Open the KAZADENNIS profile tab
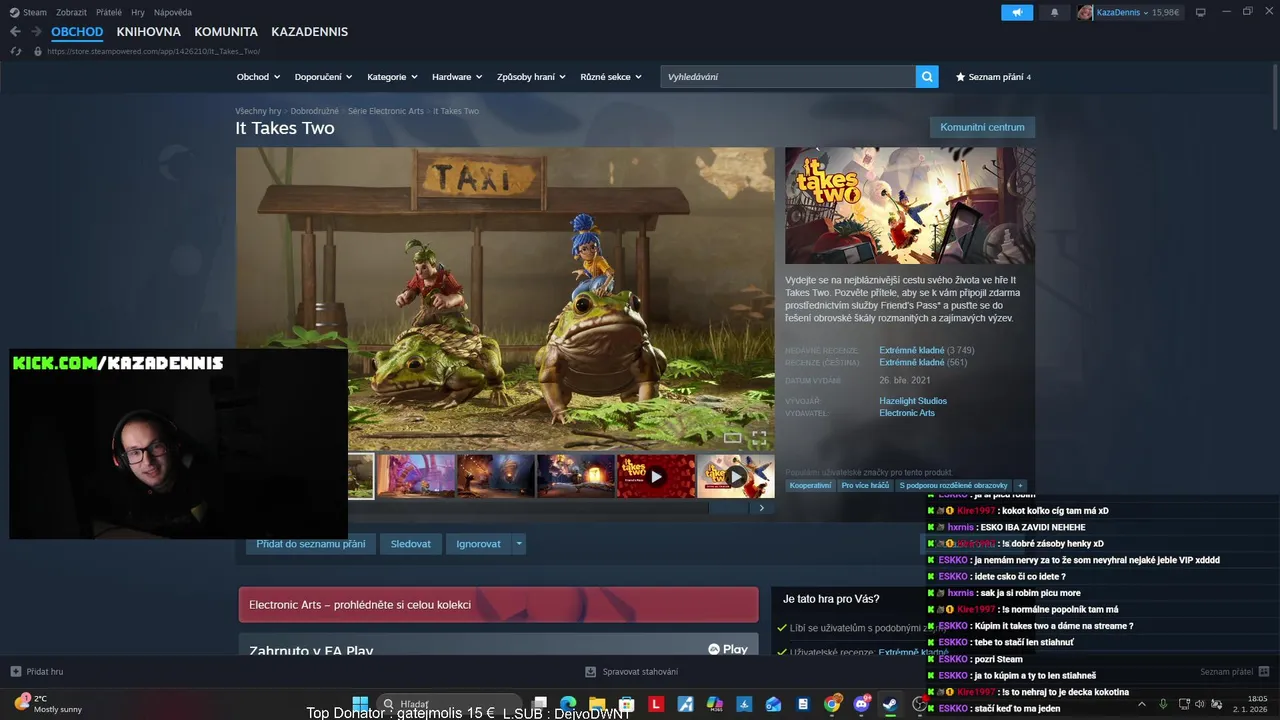Screen dimensions: 1280x720 pos(310,32)
